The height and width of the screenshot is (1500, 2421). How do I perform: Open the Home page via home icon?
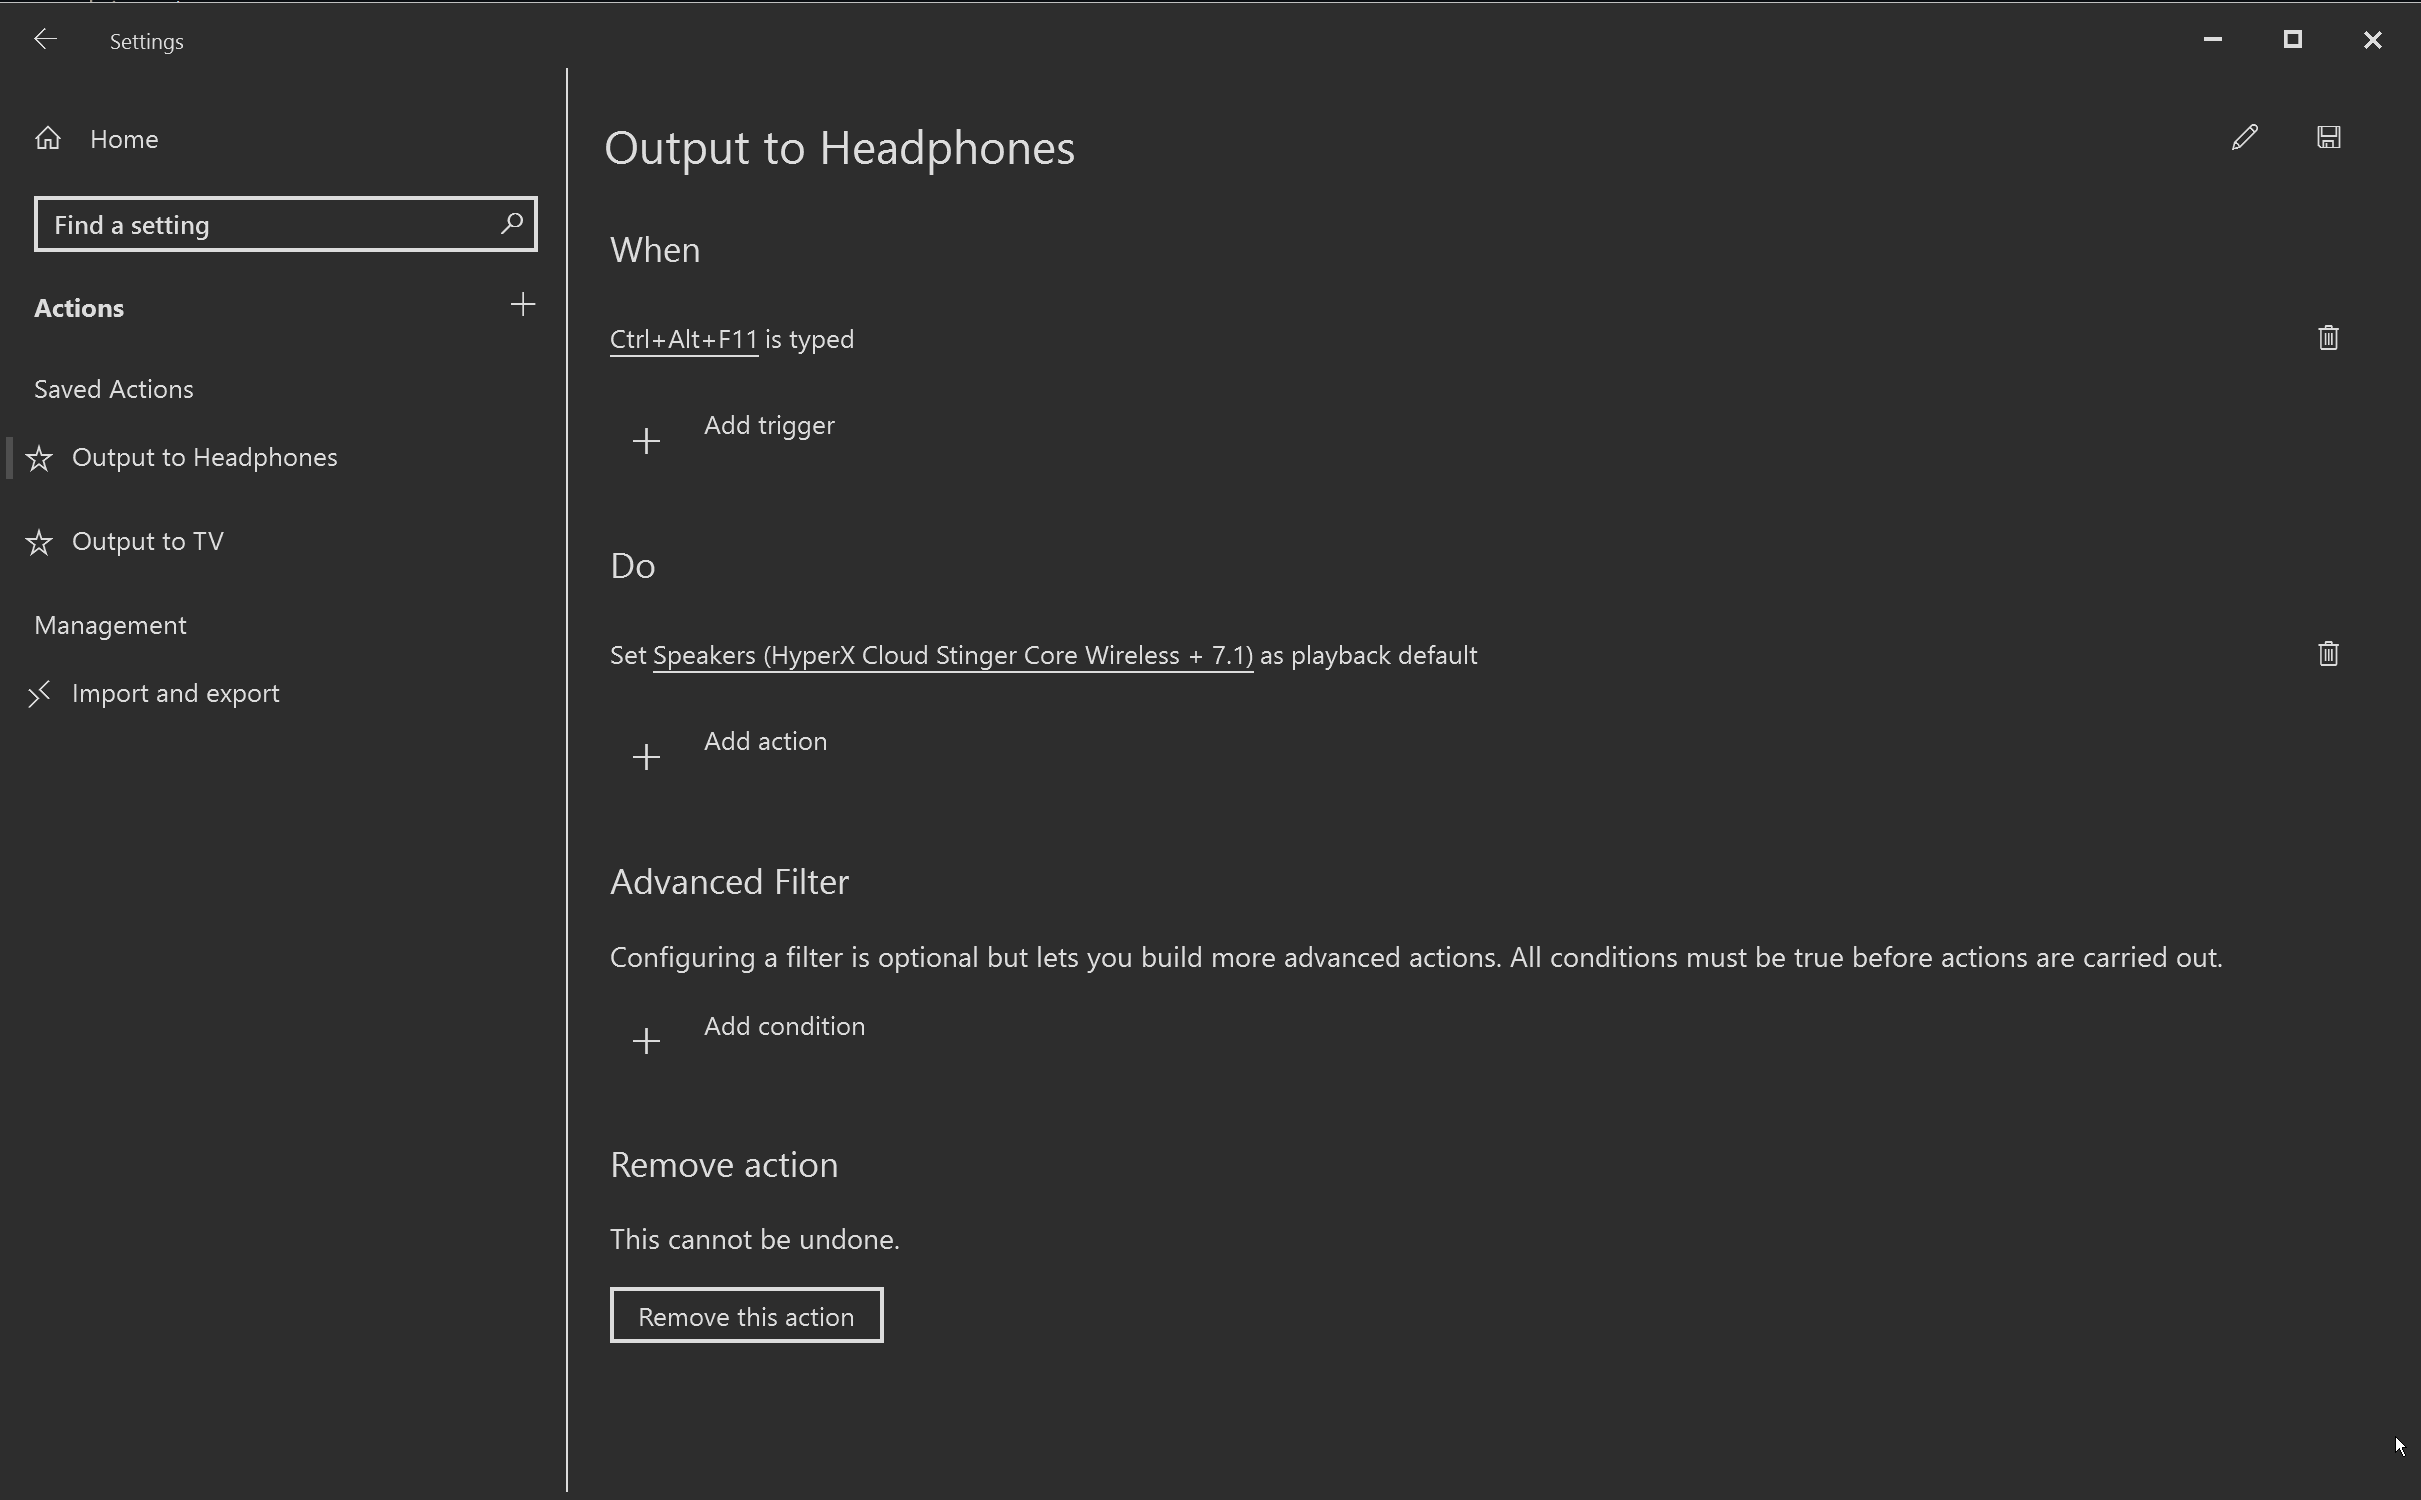[47, 138]
